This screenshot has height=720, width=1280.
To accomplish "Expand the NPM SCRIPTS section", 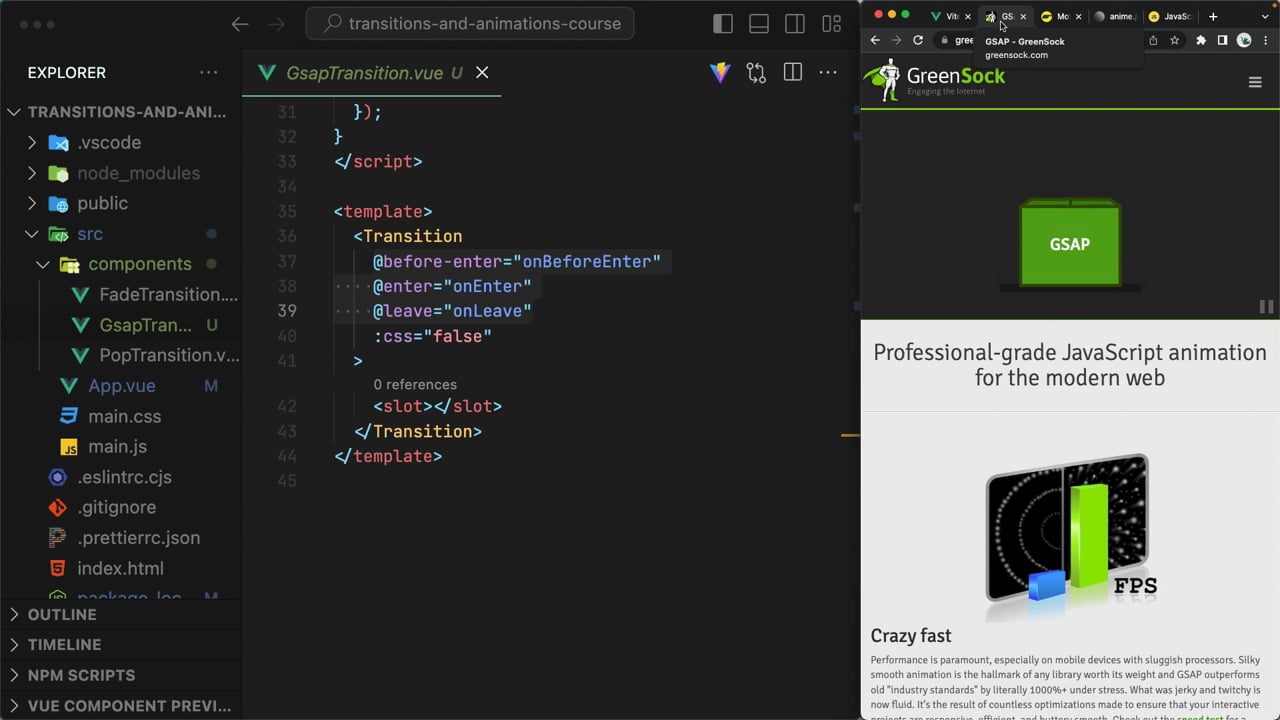I will [121, 675].
